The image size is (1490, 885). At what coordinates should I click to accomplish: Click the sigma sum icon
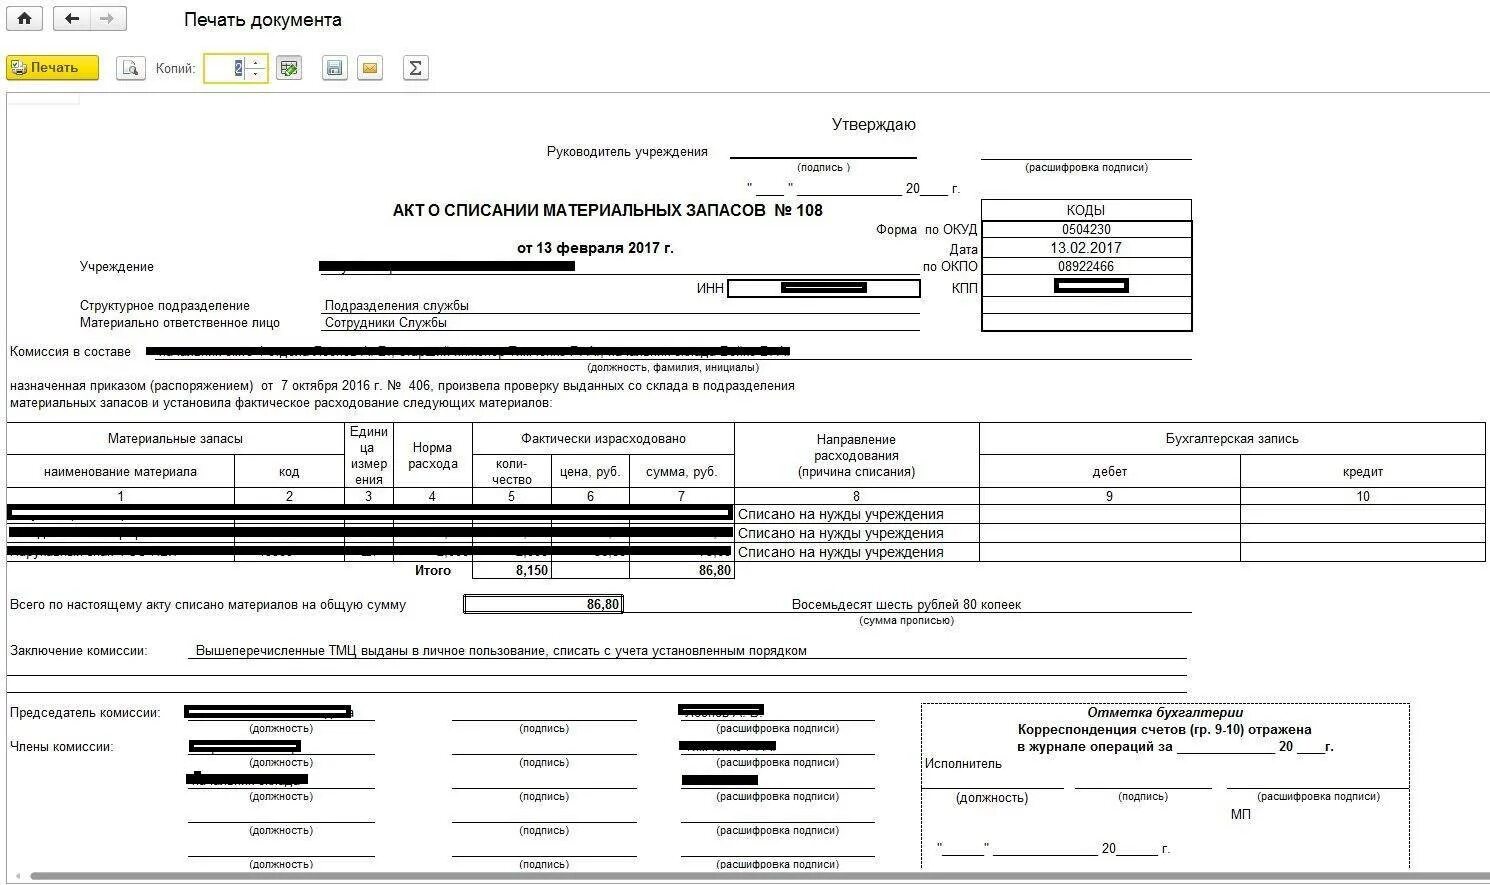coord(415,68)
